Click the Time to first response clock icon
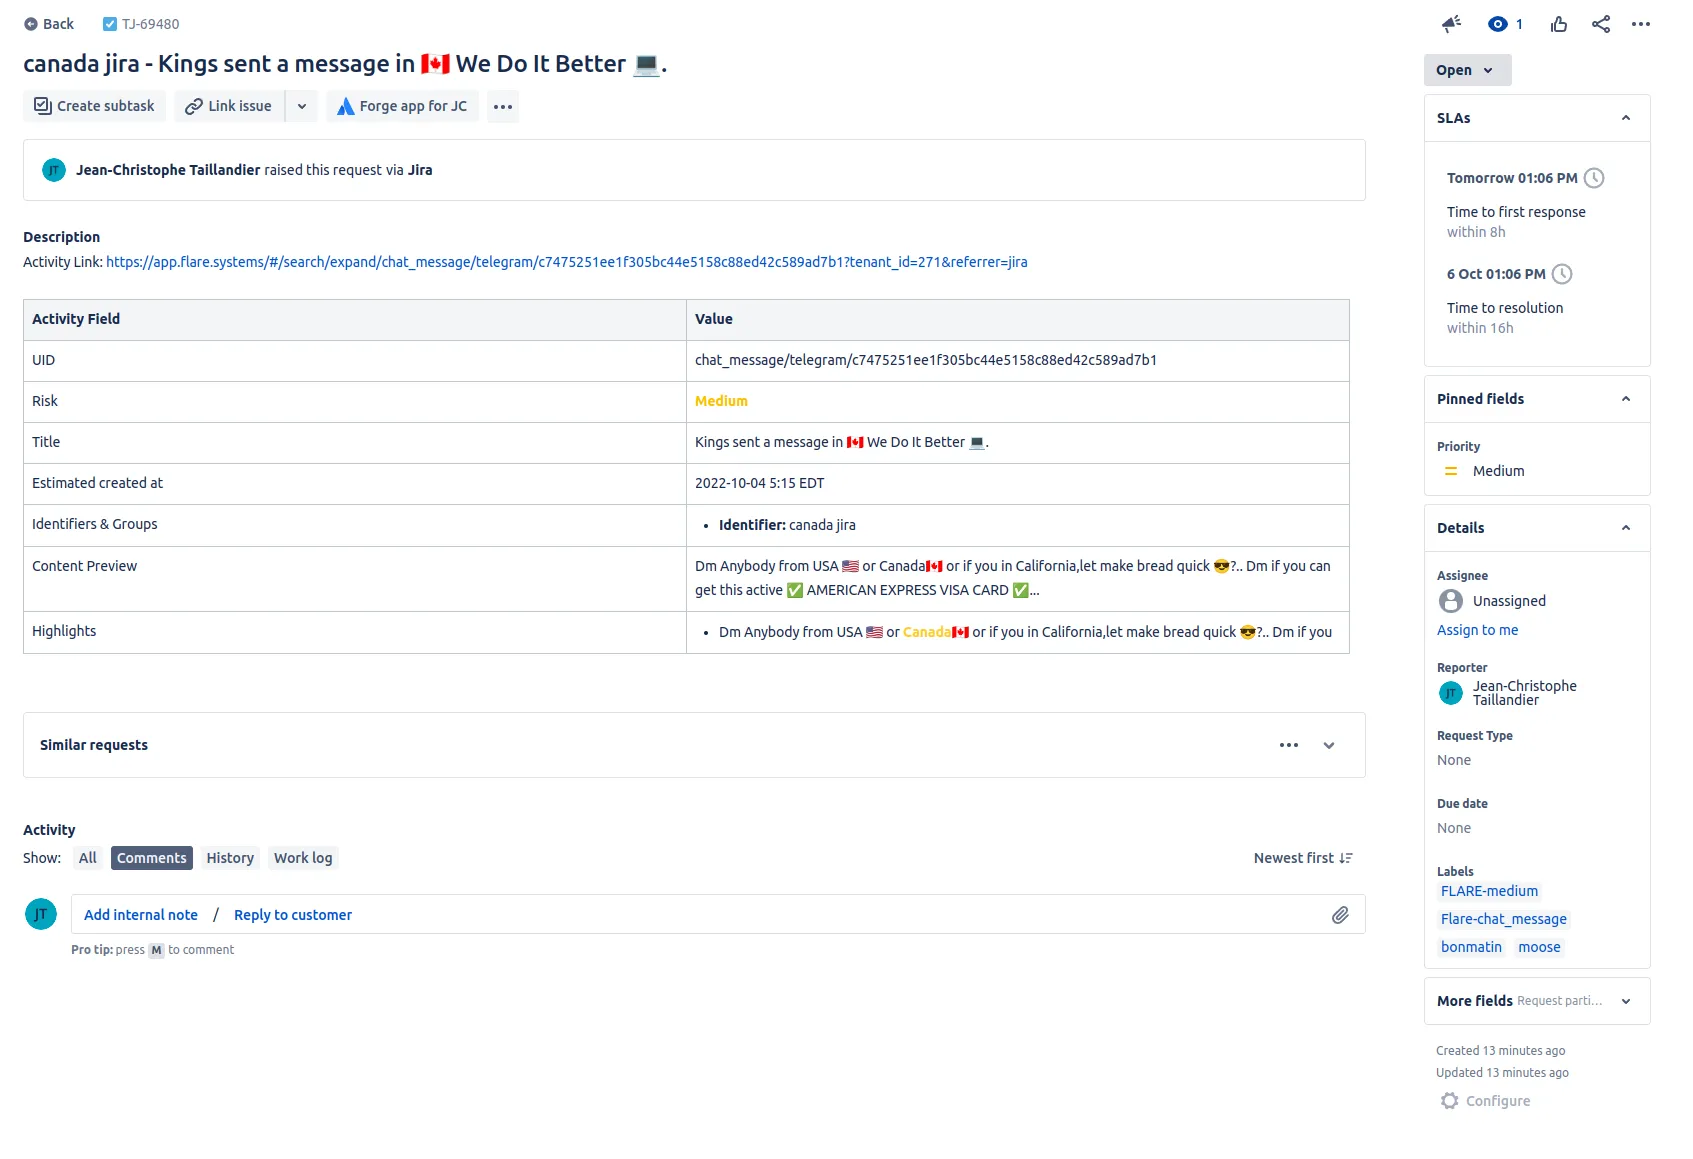1693x1159 pixels. point(1594,178)
